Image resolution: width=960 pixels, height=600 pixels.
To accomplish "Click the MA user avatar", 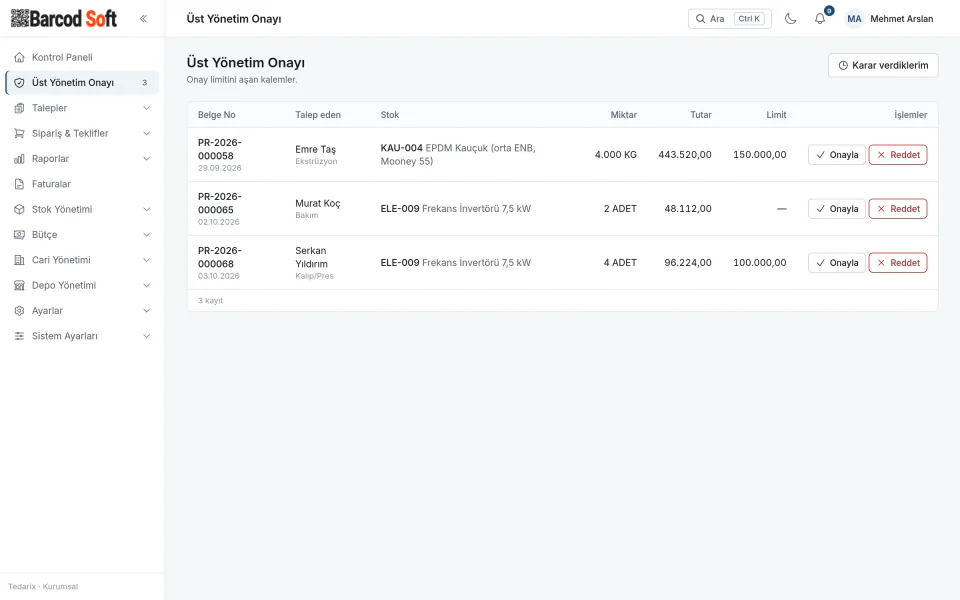I will click(854, 19).
